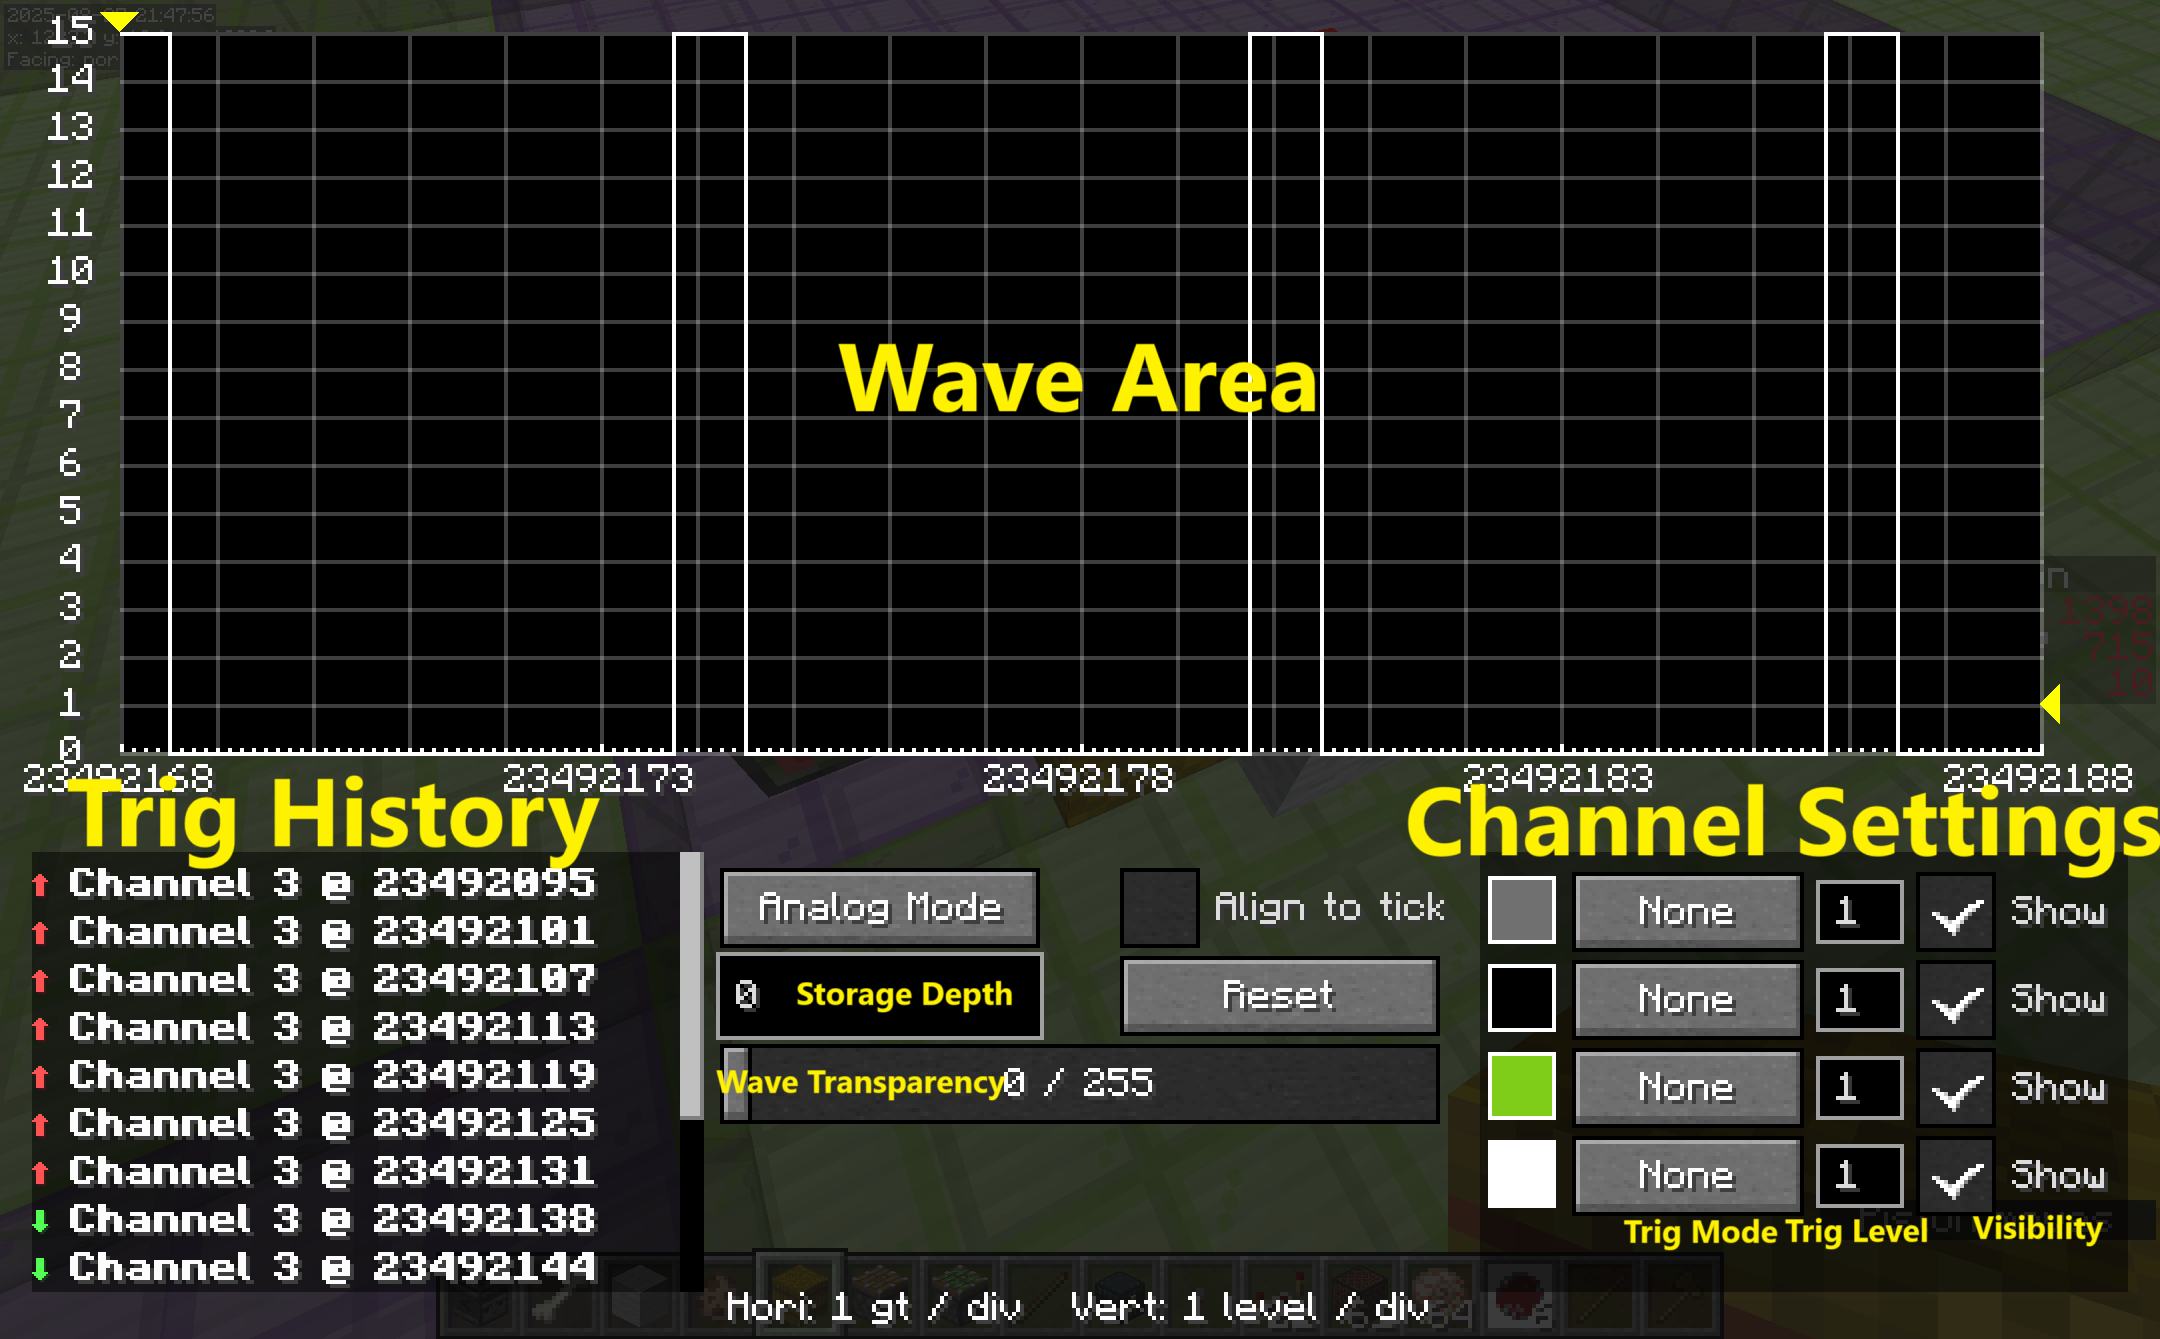Open the white channel color swatch

[x=1521, y=1174]
